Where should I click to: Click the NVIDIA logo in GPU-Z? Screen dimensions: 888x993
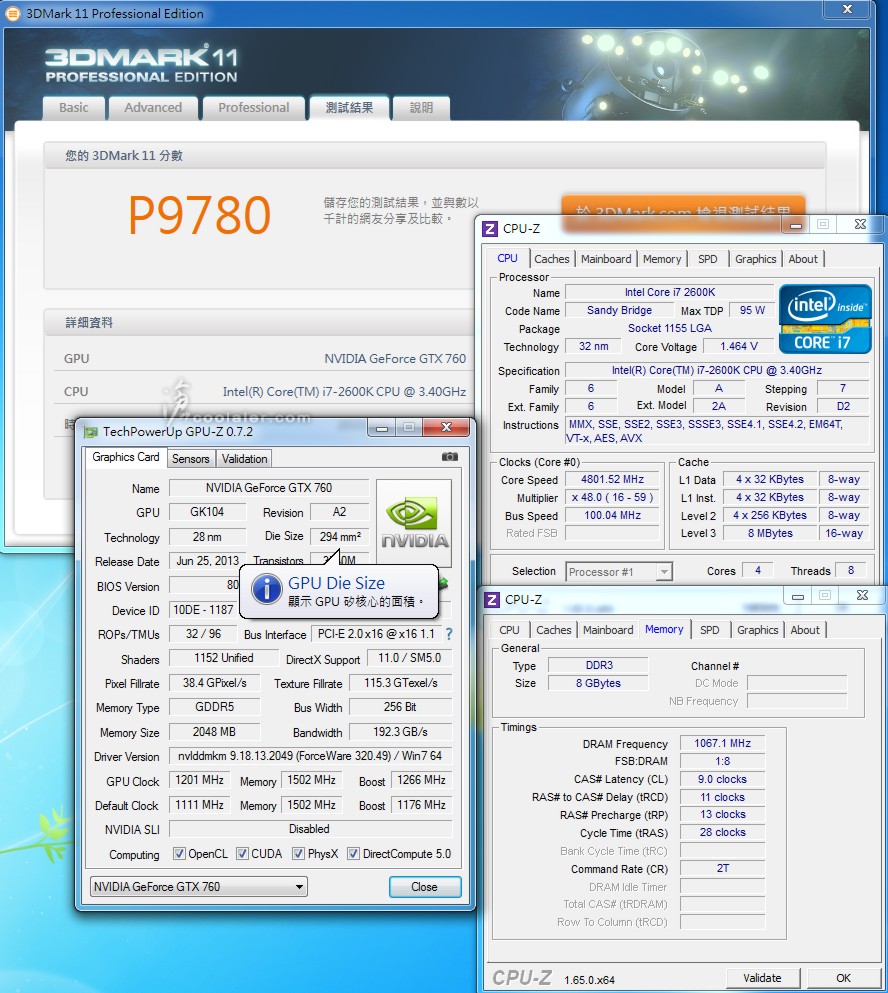(414, 522)
